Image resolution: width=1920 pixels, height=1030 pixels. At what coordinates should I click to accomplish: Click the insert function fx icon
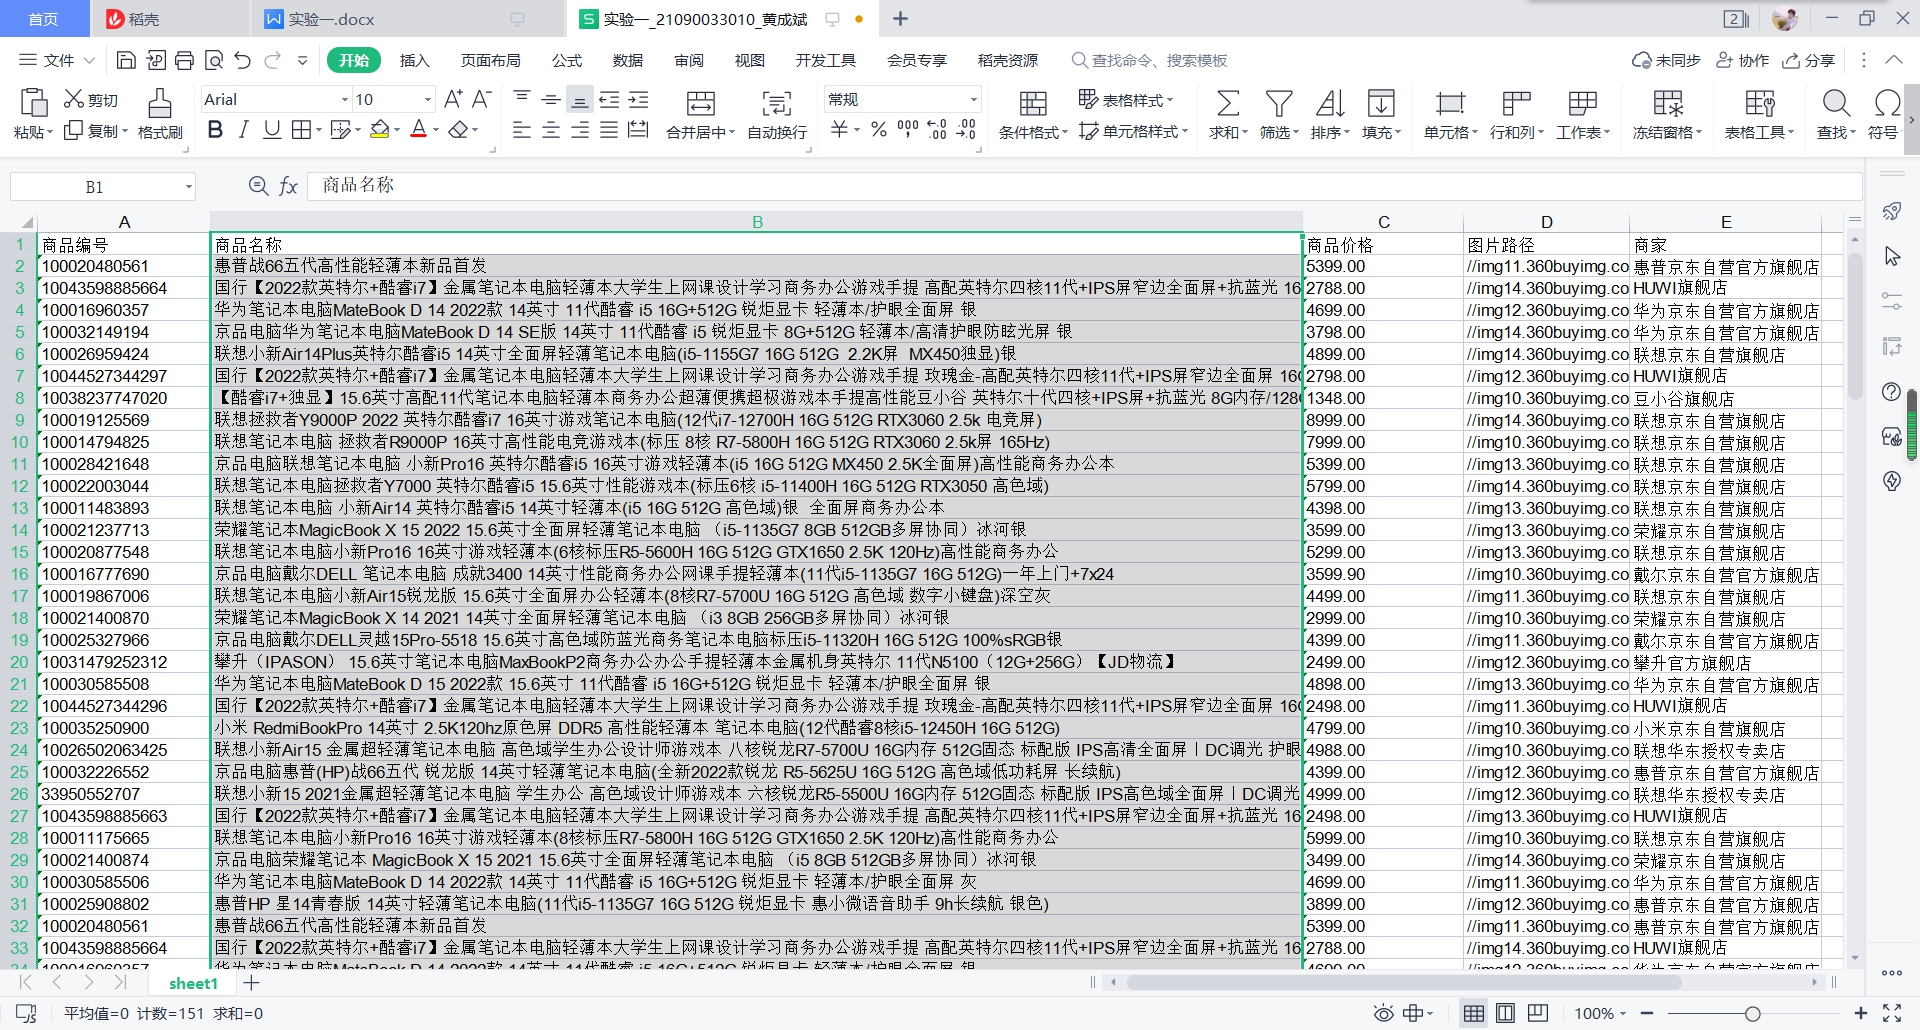(288, 186)
